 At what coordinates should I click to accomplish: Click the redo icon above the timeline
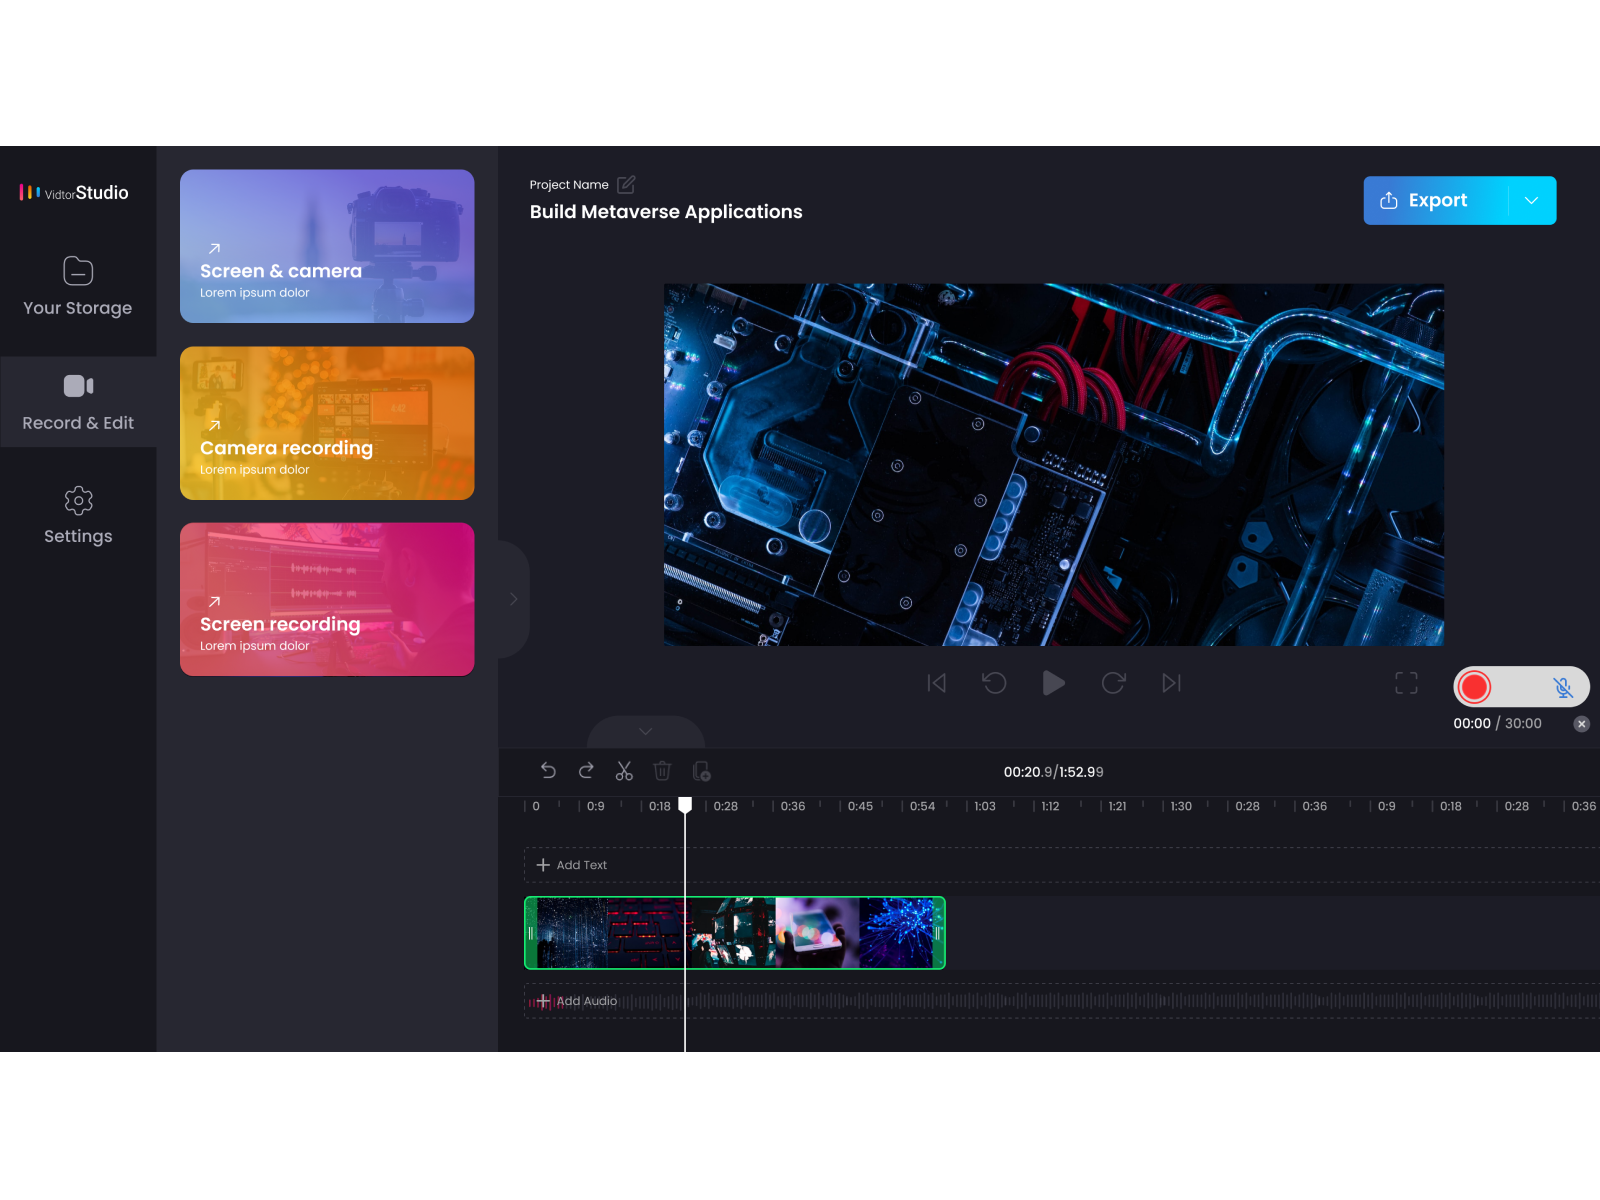tap(586, 771)
